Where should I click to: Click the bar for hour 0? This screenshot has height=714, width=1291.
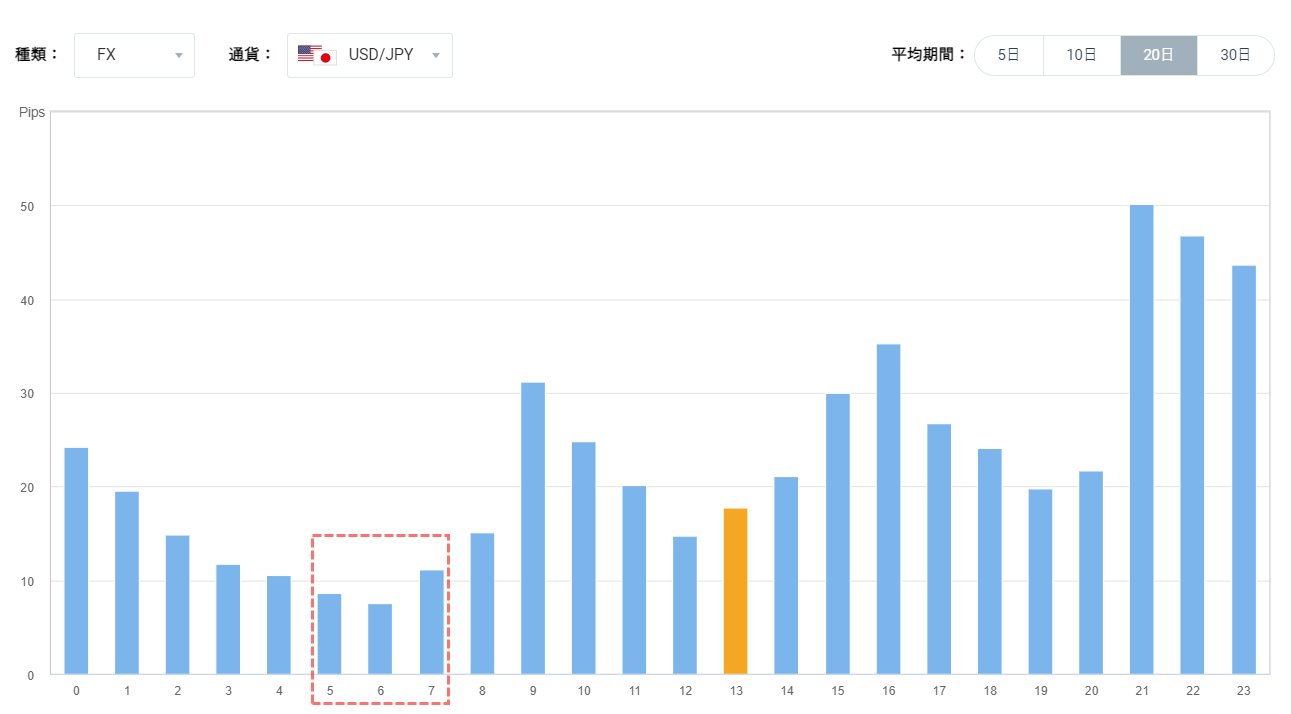tap(76, 561)
